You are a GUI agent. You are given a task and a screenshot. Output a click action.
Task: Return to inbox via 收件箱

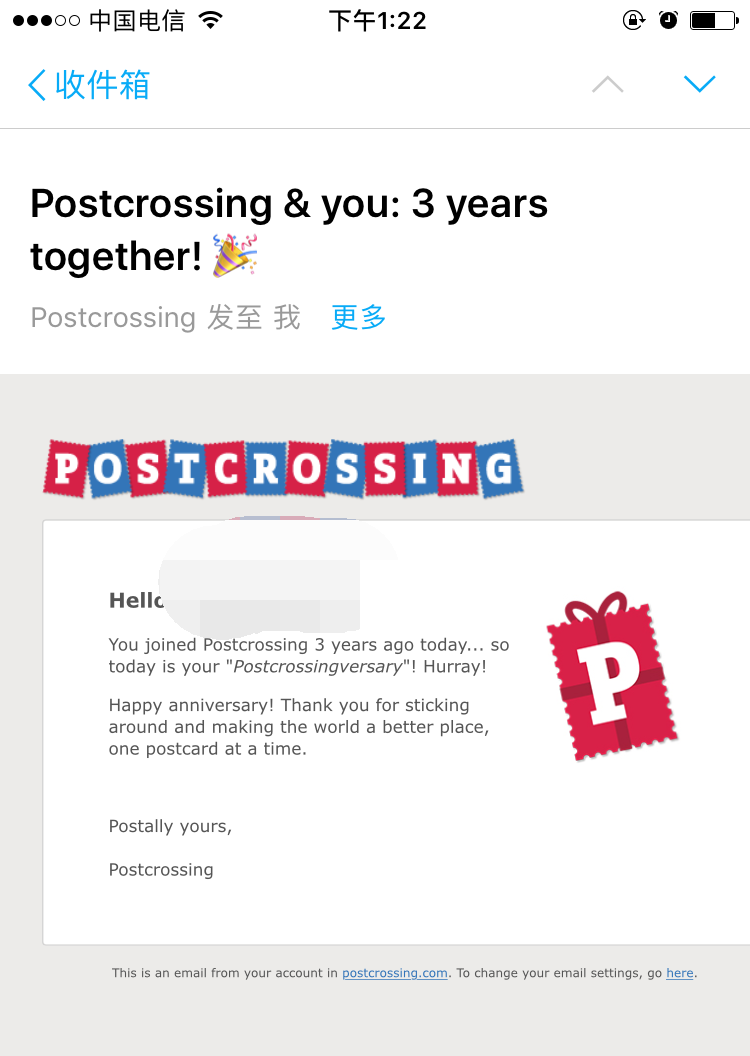(100, 84)
